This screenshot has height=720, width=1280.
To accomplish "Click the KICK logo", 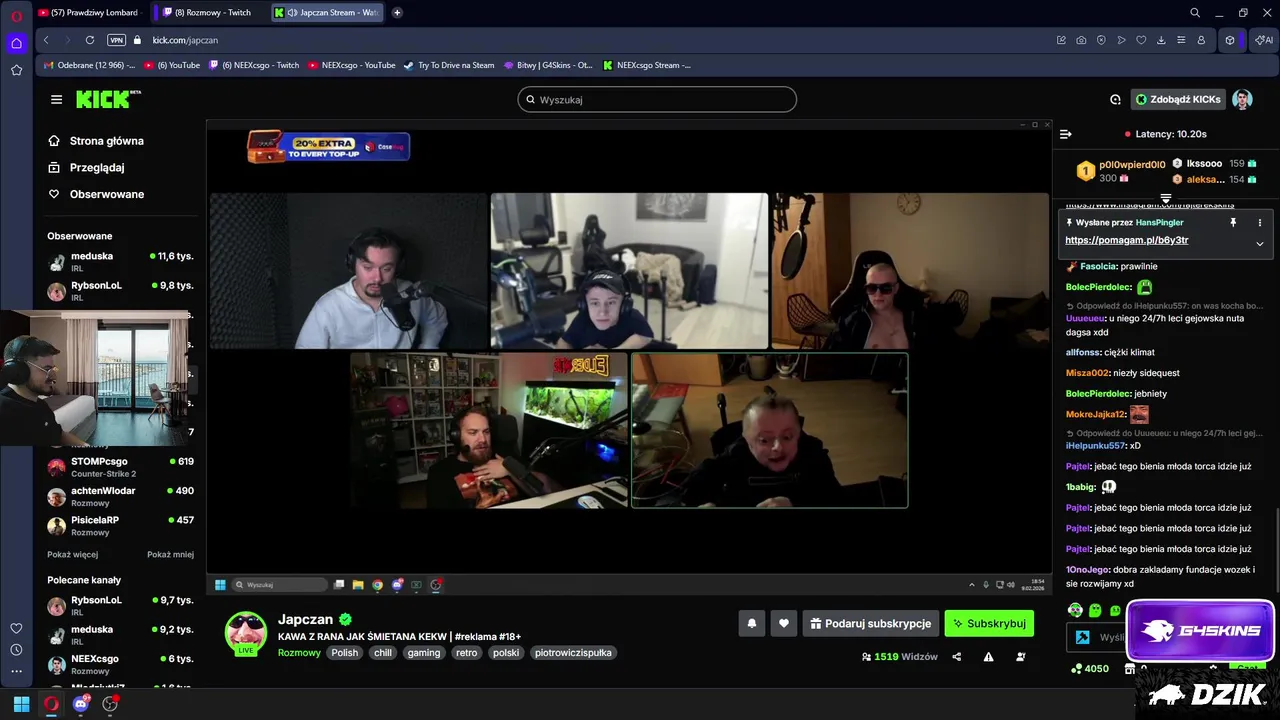I will [108, 99].
